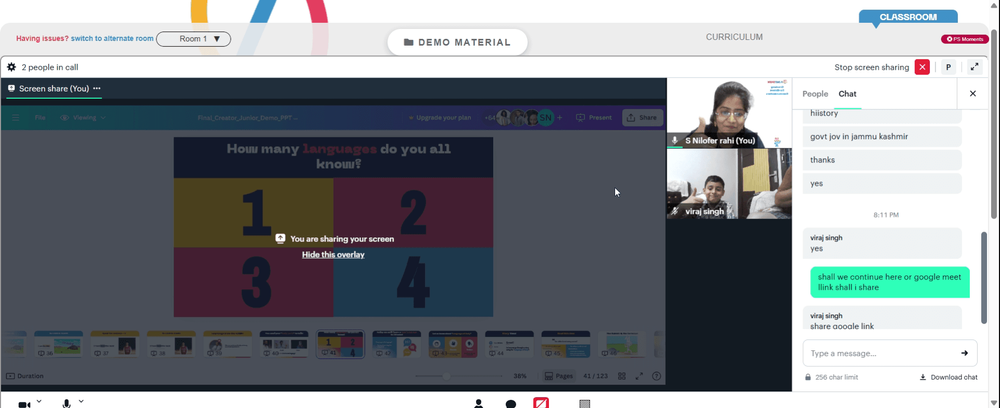Click the Present button in Canva
This screenshot has width=1000, height=408.
click(594, 118)
